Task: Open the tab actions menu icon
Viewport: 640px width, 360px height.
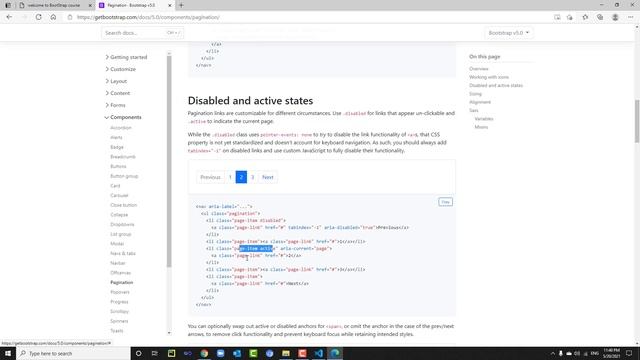Action: [8, 5]
